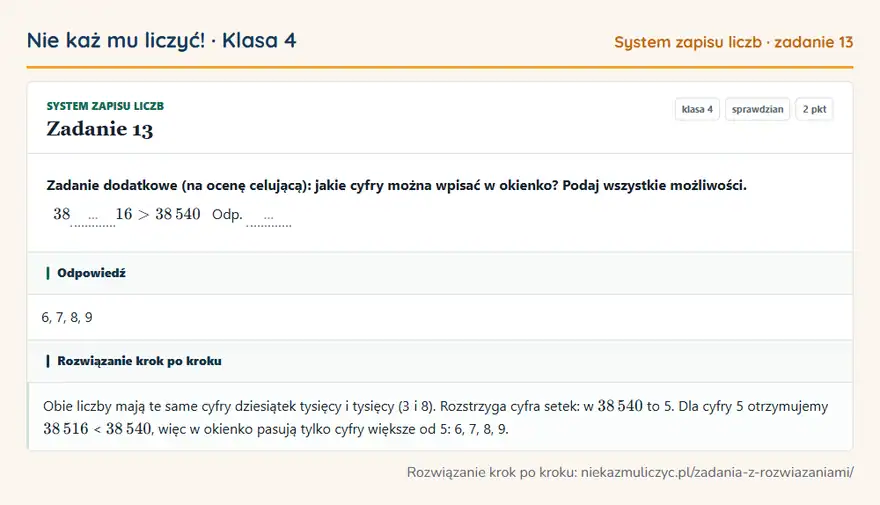Click the 'Zadanie 13' heading
This screenshot has width=880, height=505.
click(x=100, y=129)
